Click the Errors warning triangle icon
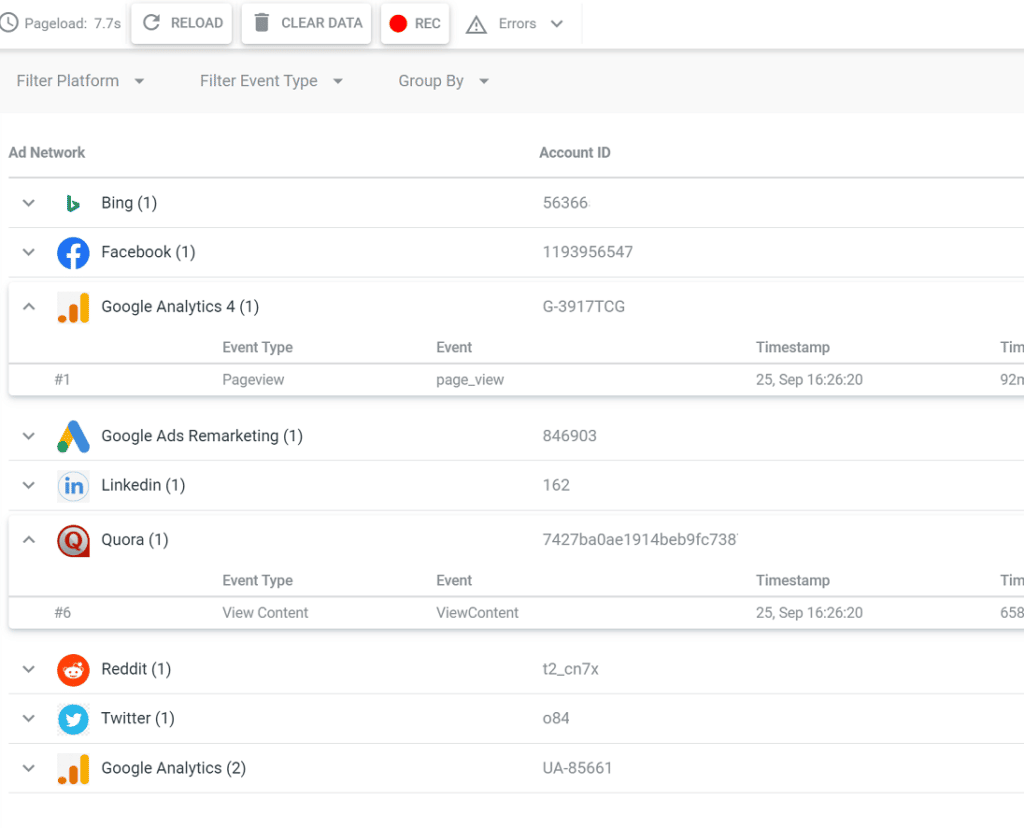1024x828 pixels. pos(476,25)
